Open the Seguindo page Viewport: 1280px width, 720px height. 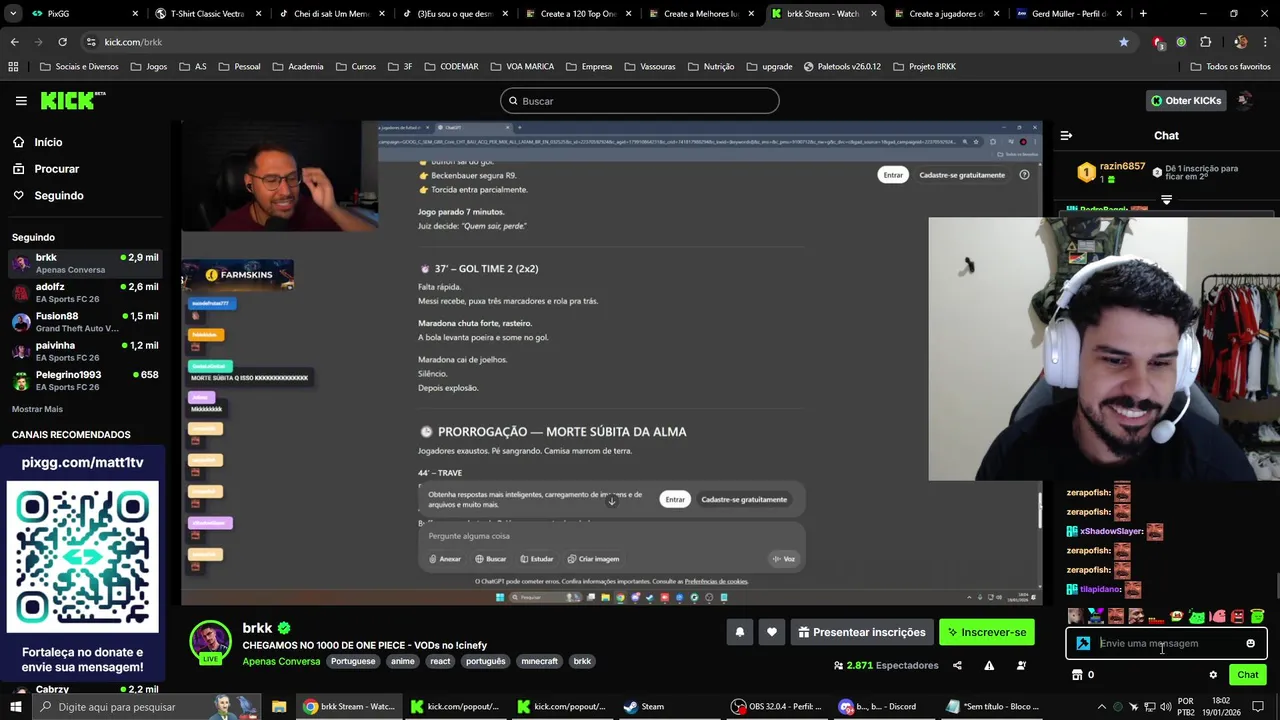[x=48, y=196]
